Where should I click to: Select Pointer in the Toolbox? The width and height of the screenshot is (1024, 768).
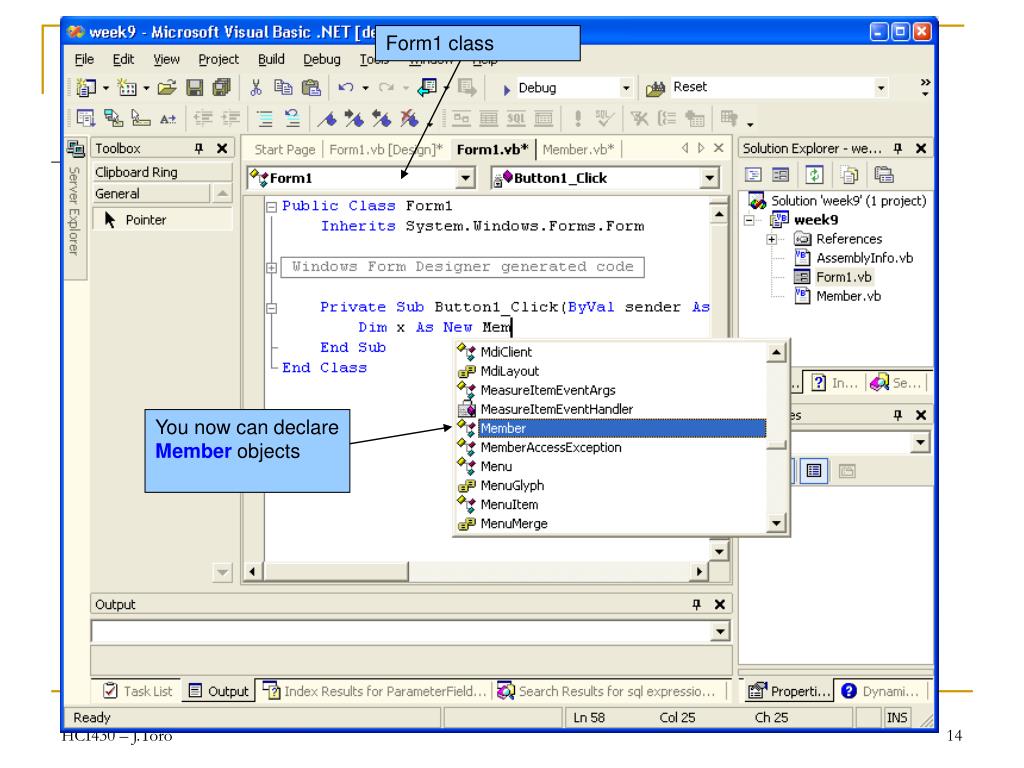(x=161, y=220)
